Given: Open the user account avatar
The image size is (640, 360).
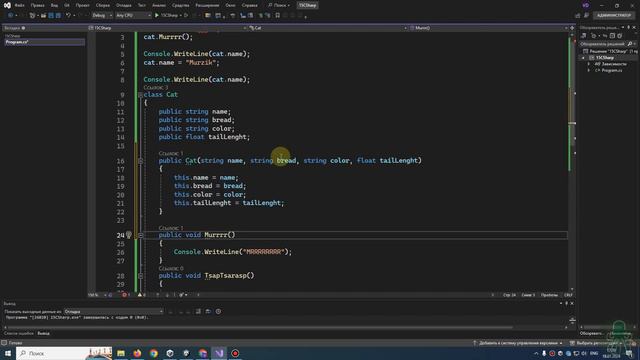Looking at the screenshot, I should pos(586,5).
